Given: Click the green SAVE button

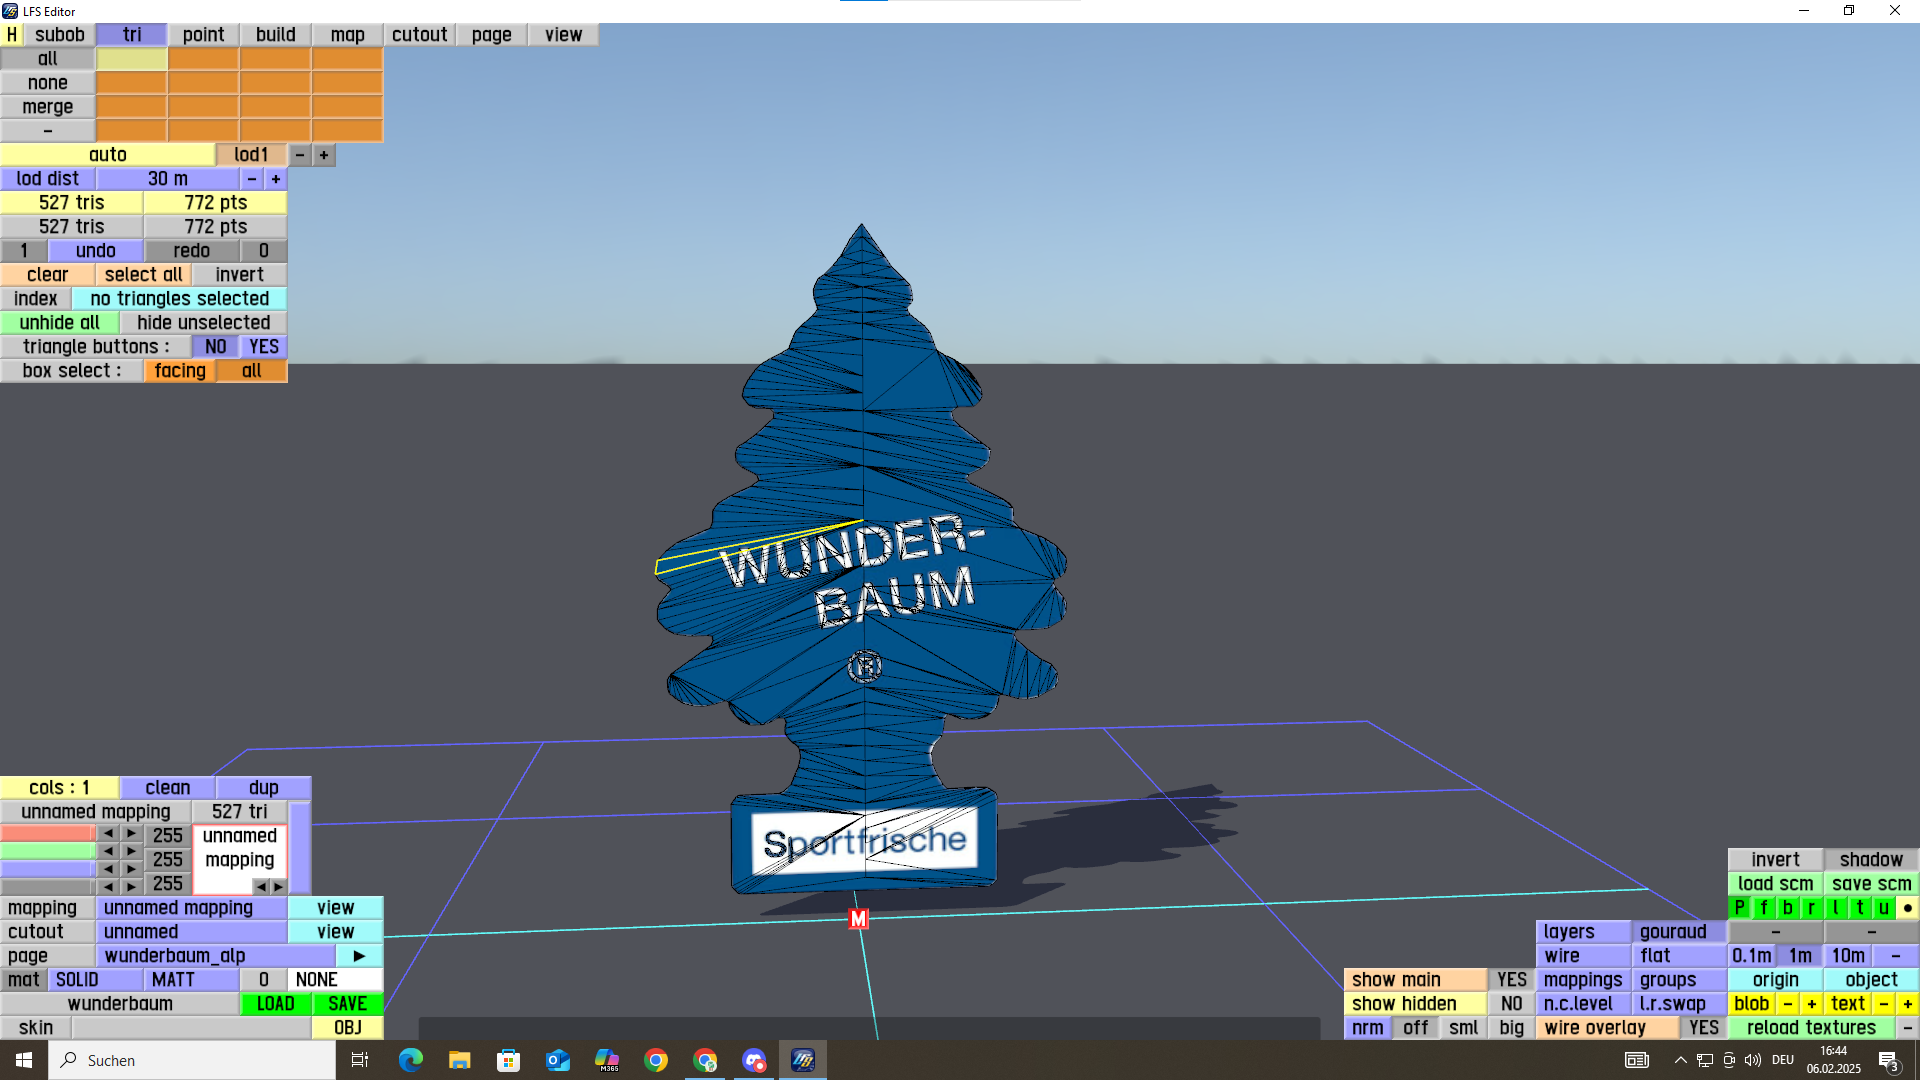Looking at the screenshot, I should click(347, 1004).
